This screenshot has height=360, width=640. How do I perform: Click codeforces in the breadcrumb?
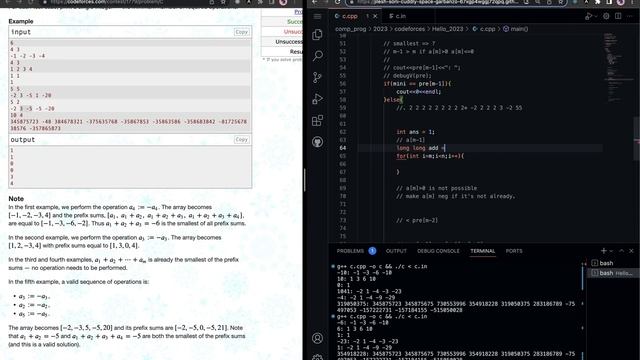pos(410,29)
